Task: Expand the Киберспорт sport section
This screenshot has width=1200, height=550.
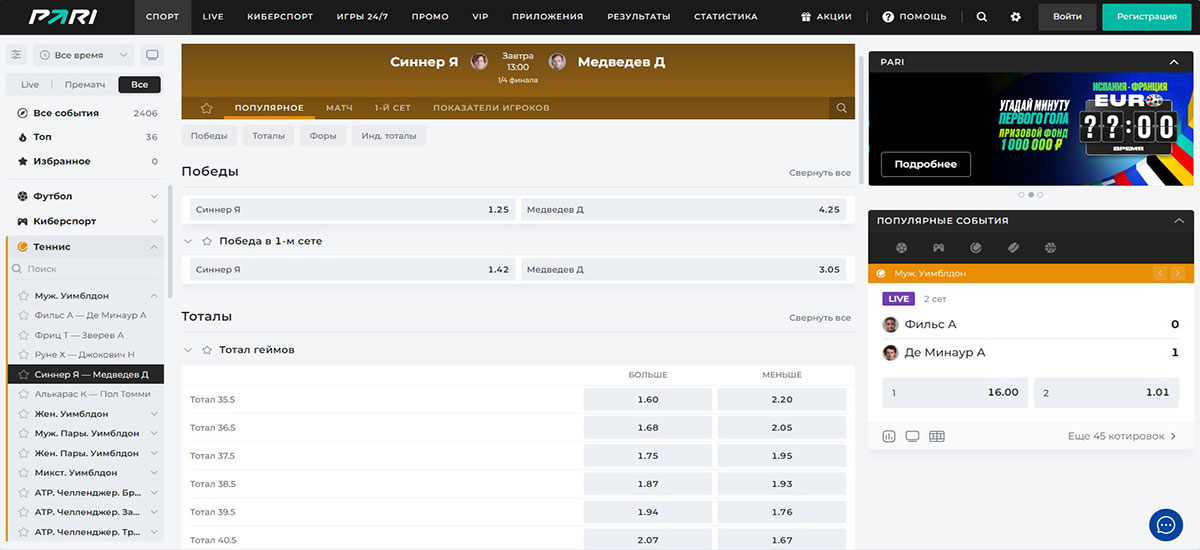Action: tap(154, 221)
